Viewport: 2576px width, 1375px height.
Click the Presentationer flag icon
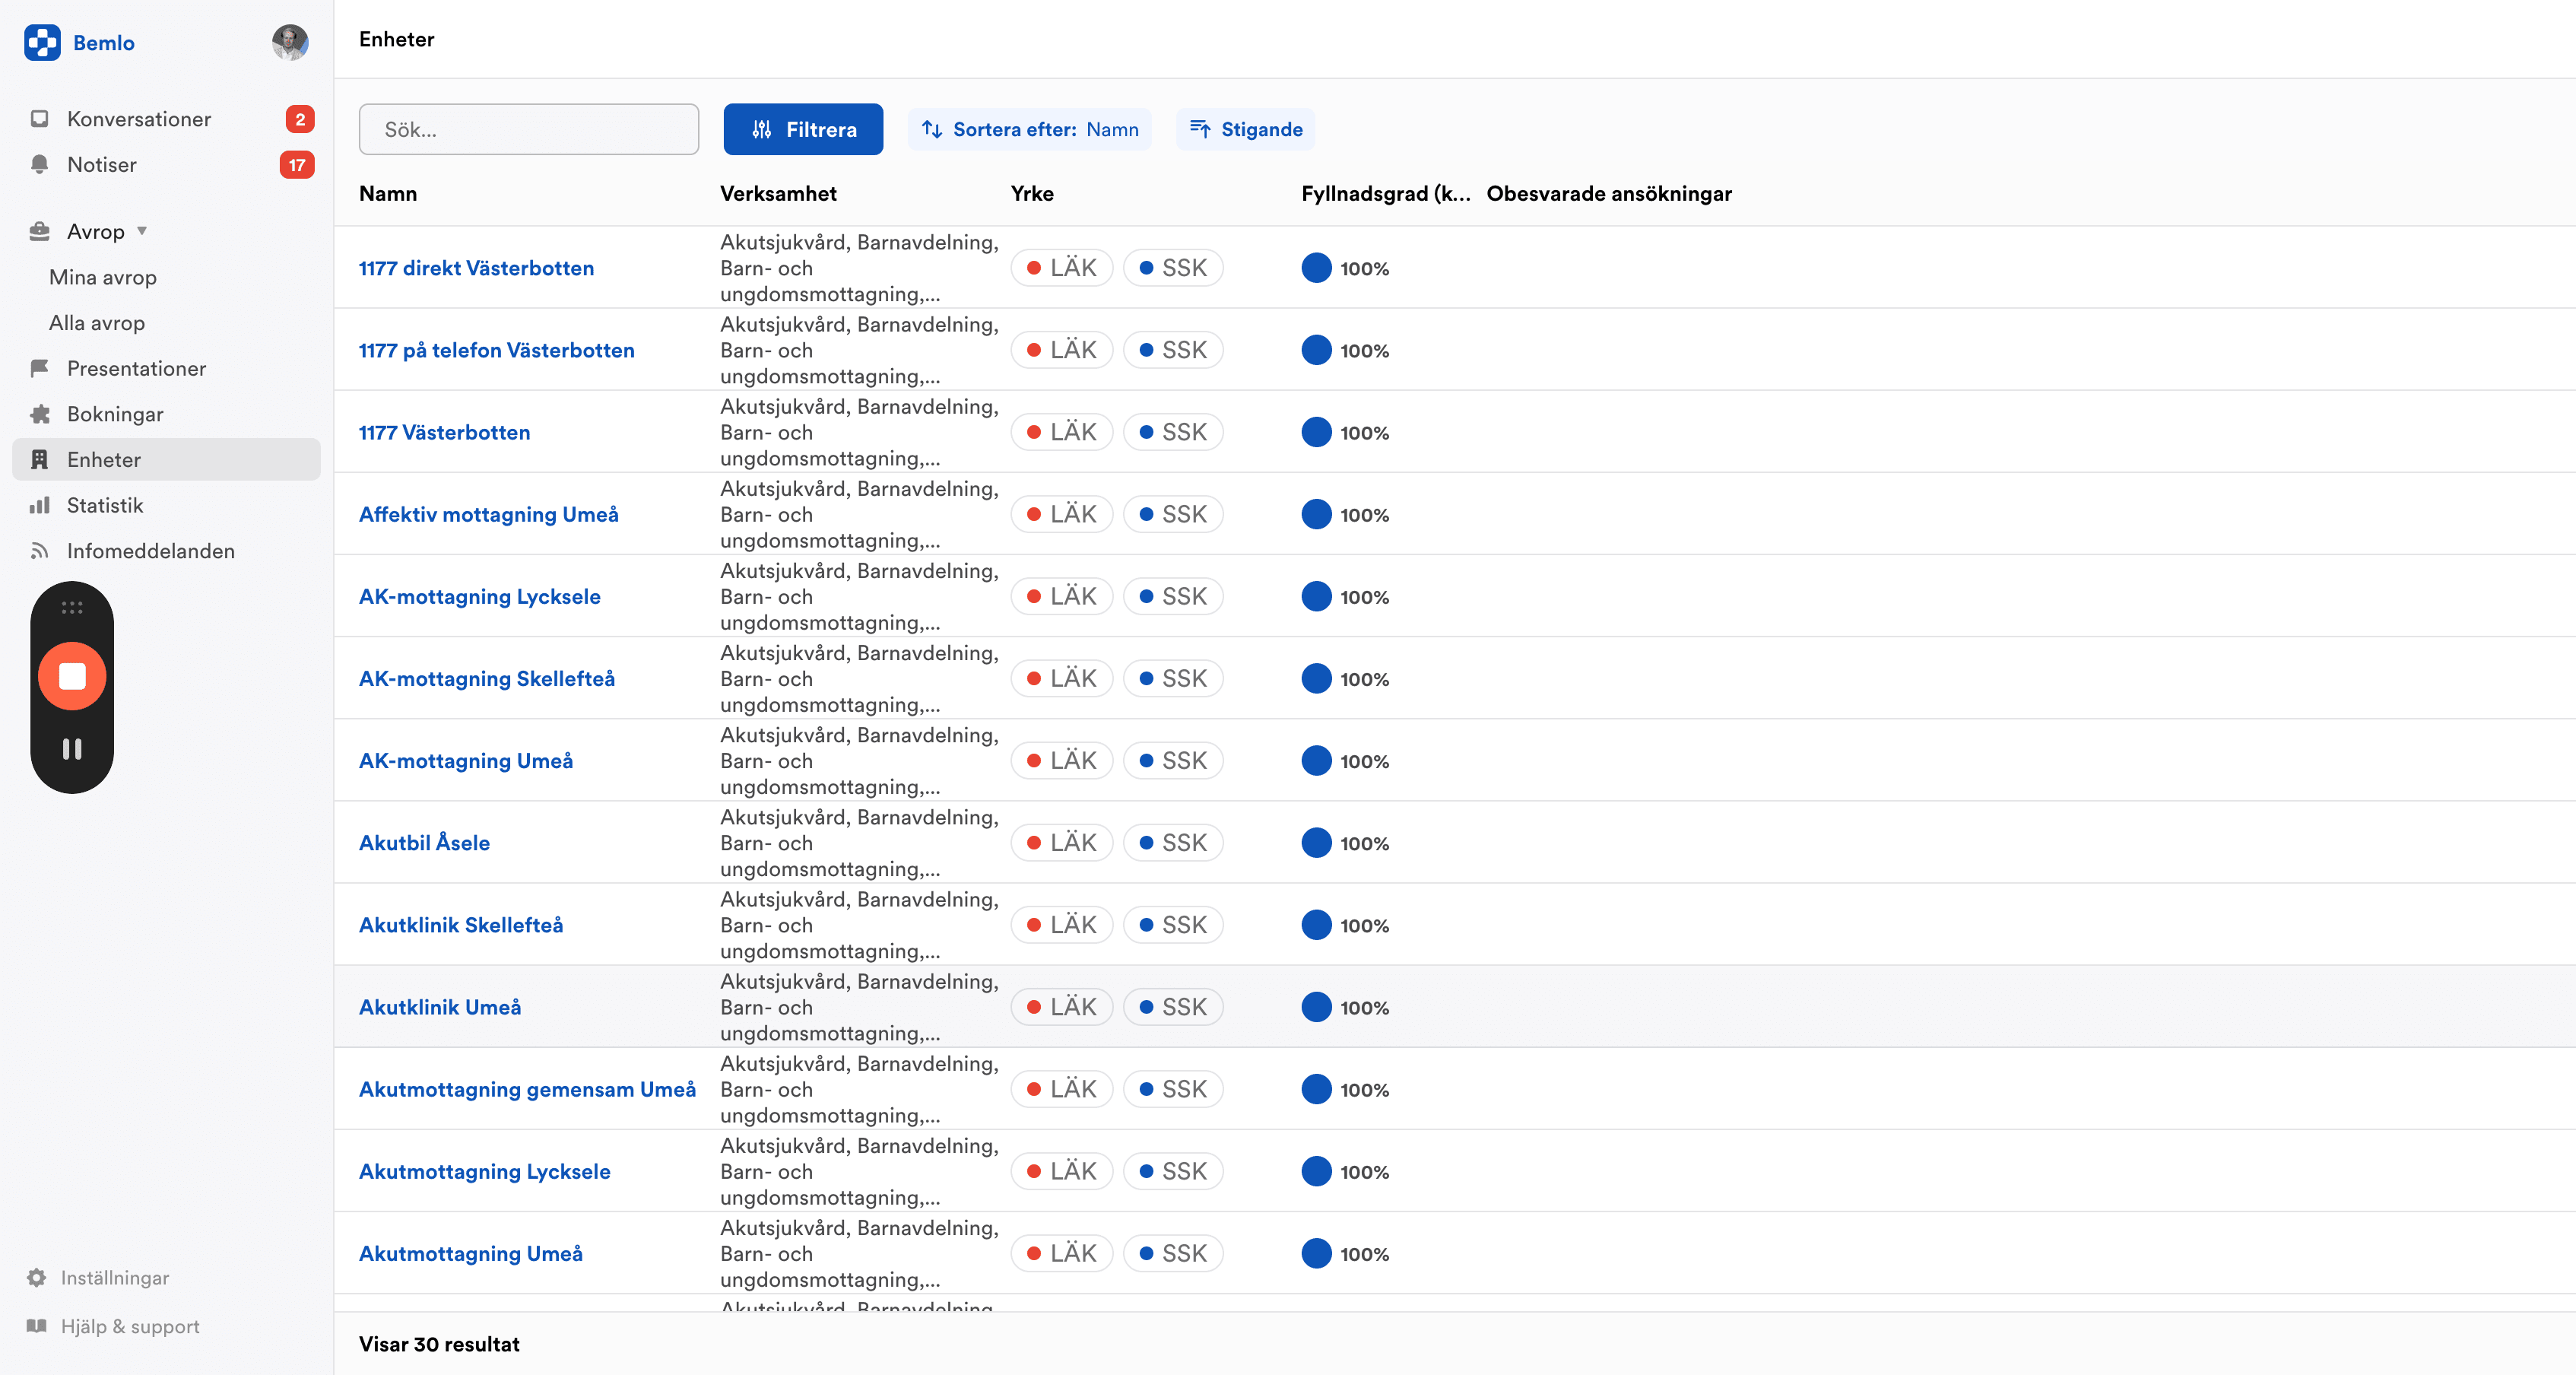[x=39, y=368]
